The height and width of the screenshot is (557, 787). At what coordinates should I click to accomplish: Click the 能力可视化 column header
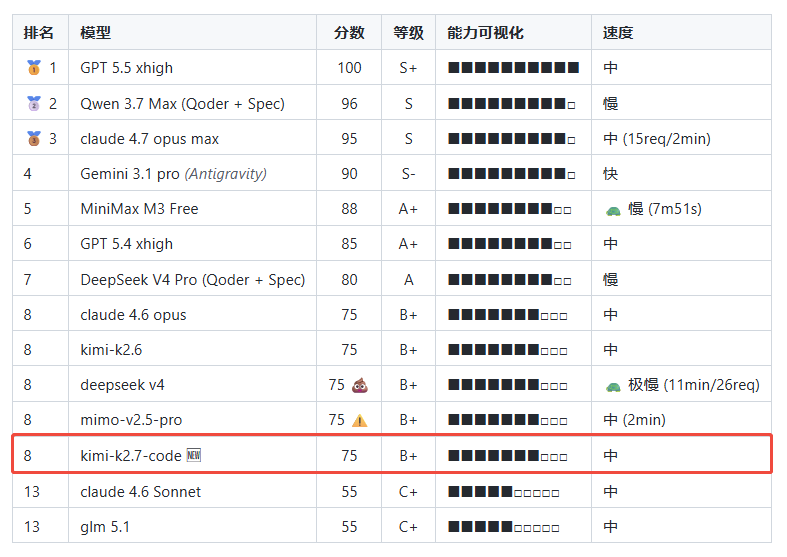[x=485, y=33]
